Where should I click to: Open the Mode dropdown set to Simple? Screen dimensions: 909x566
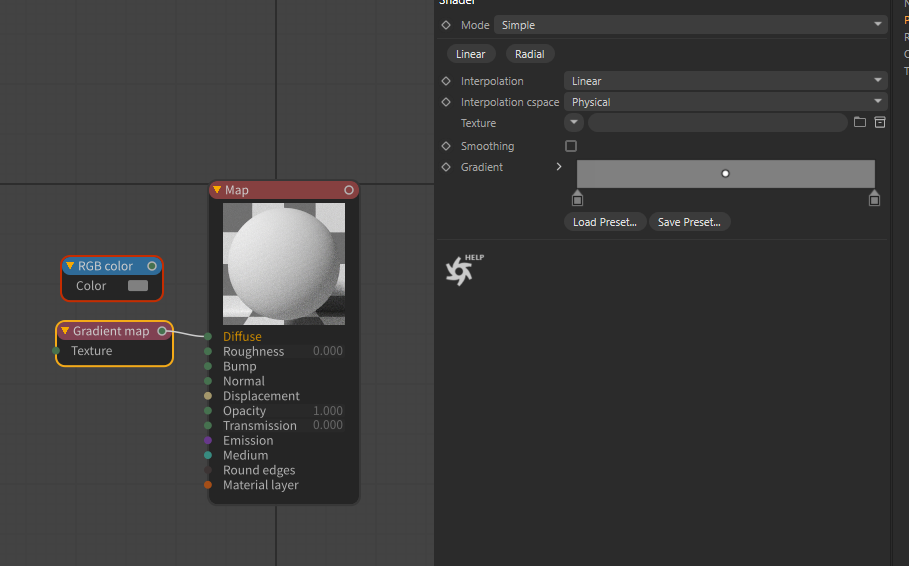pyautogui.click(x=690, y=25)
